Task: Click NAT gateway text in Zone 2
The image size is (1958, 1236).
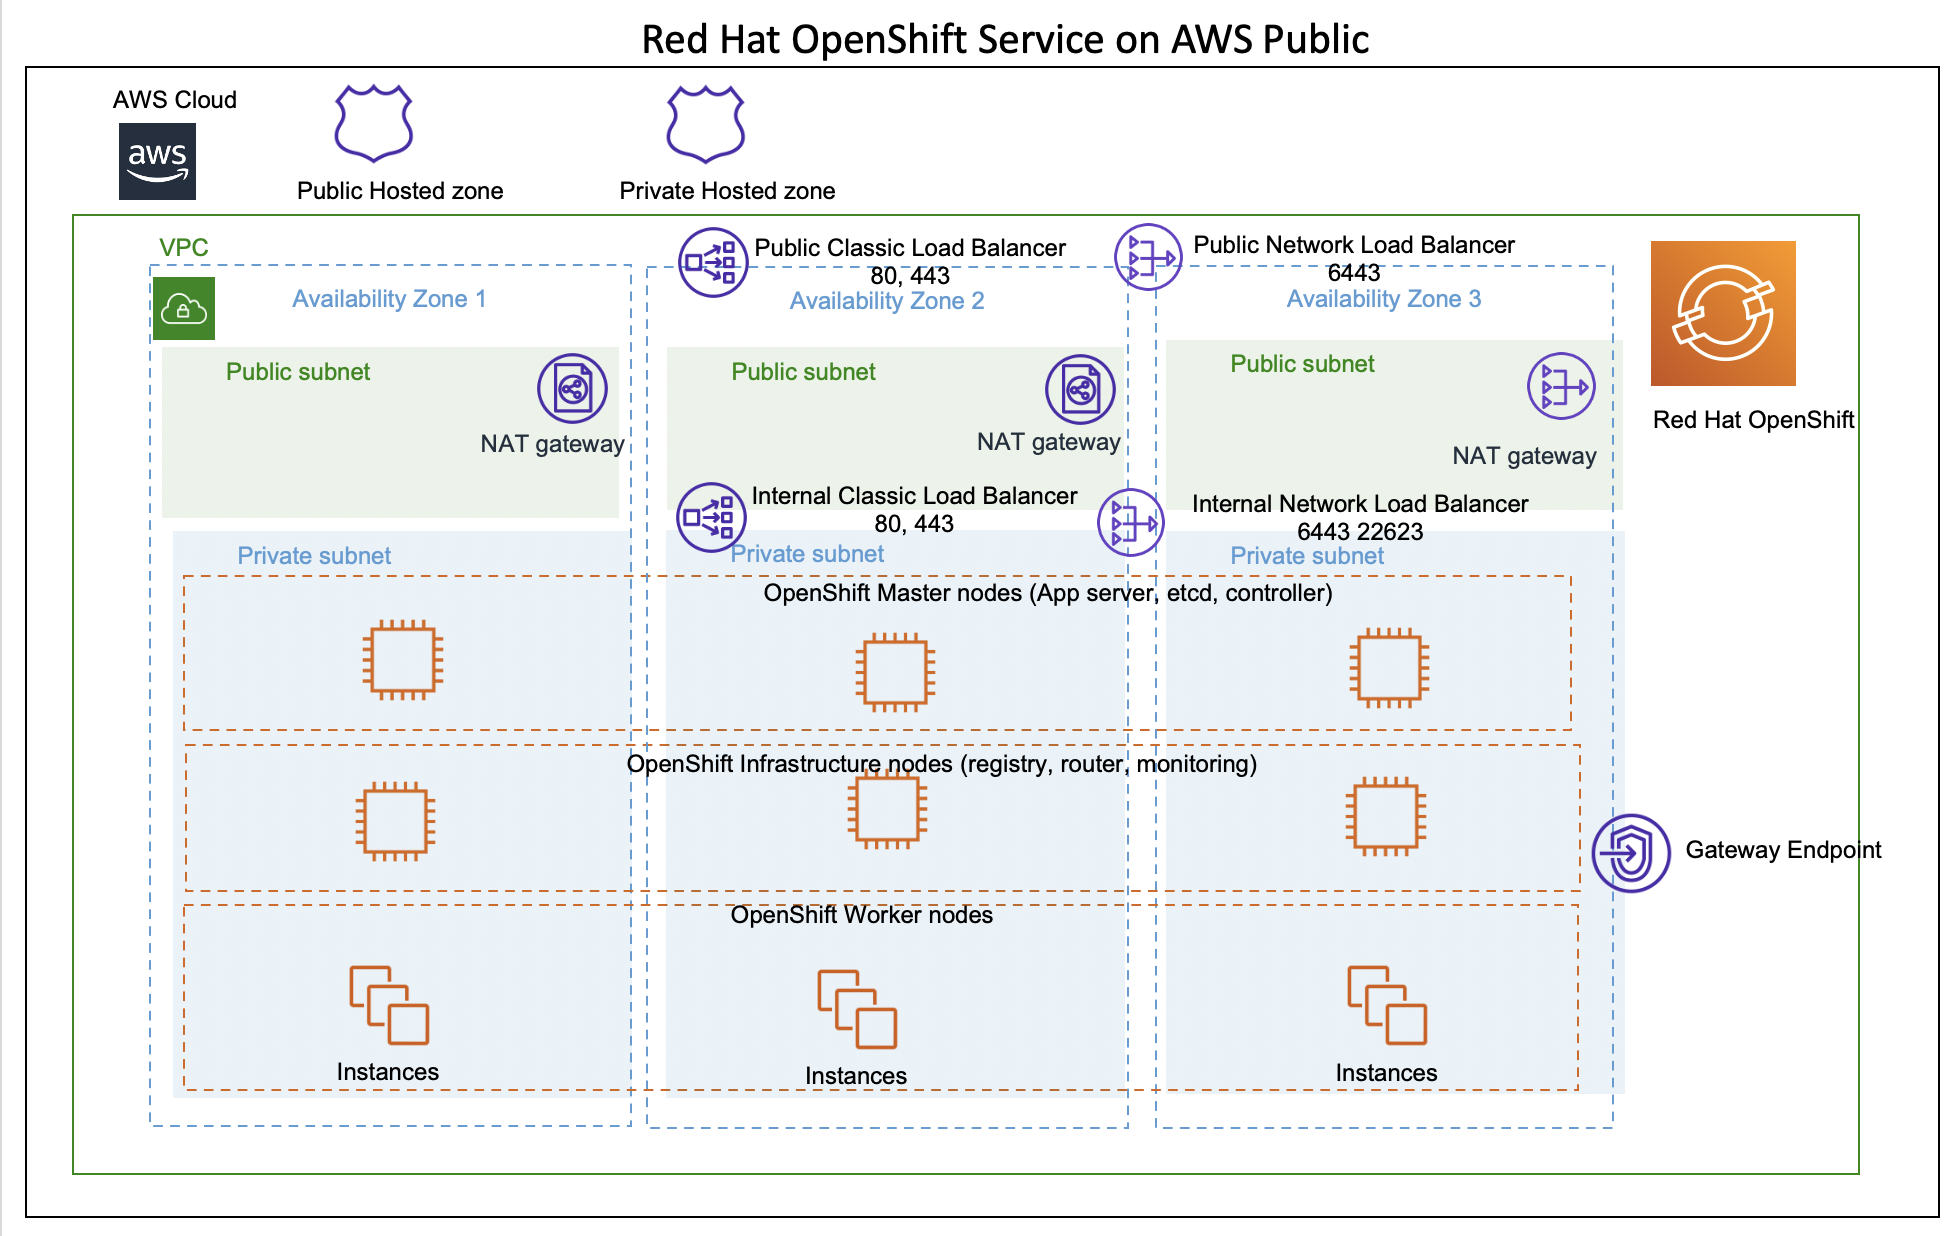Action: 1048,442
